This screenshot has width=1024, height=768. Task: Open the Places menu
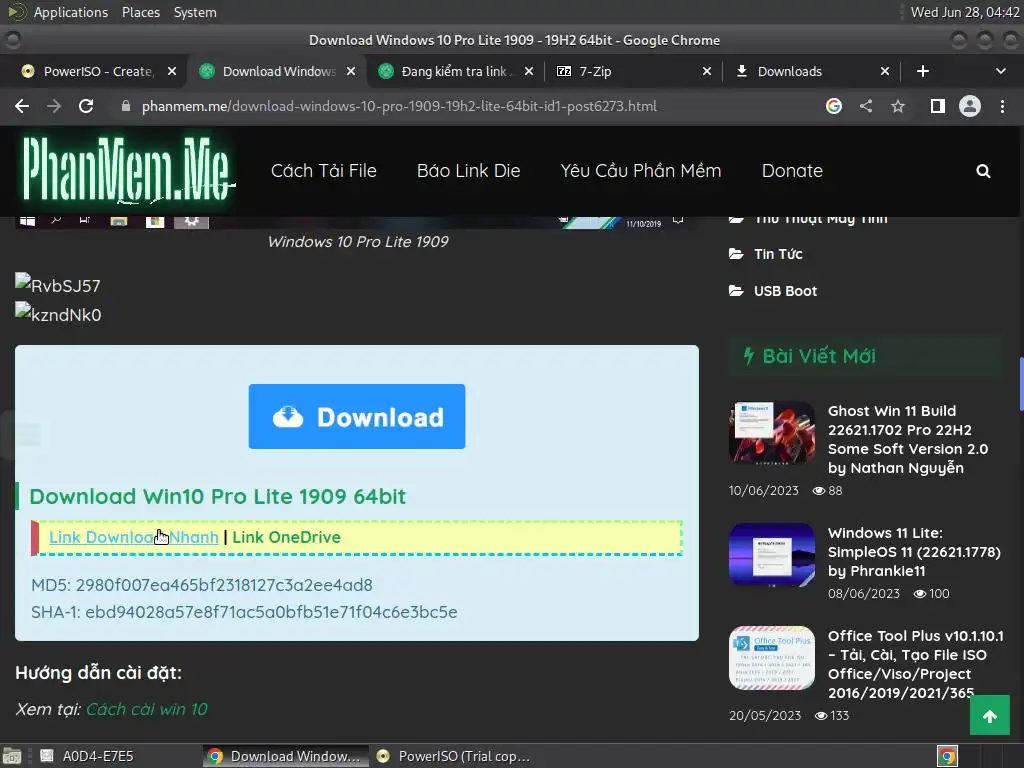(141, 12)
